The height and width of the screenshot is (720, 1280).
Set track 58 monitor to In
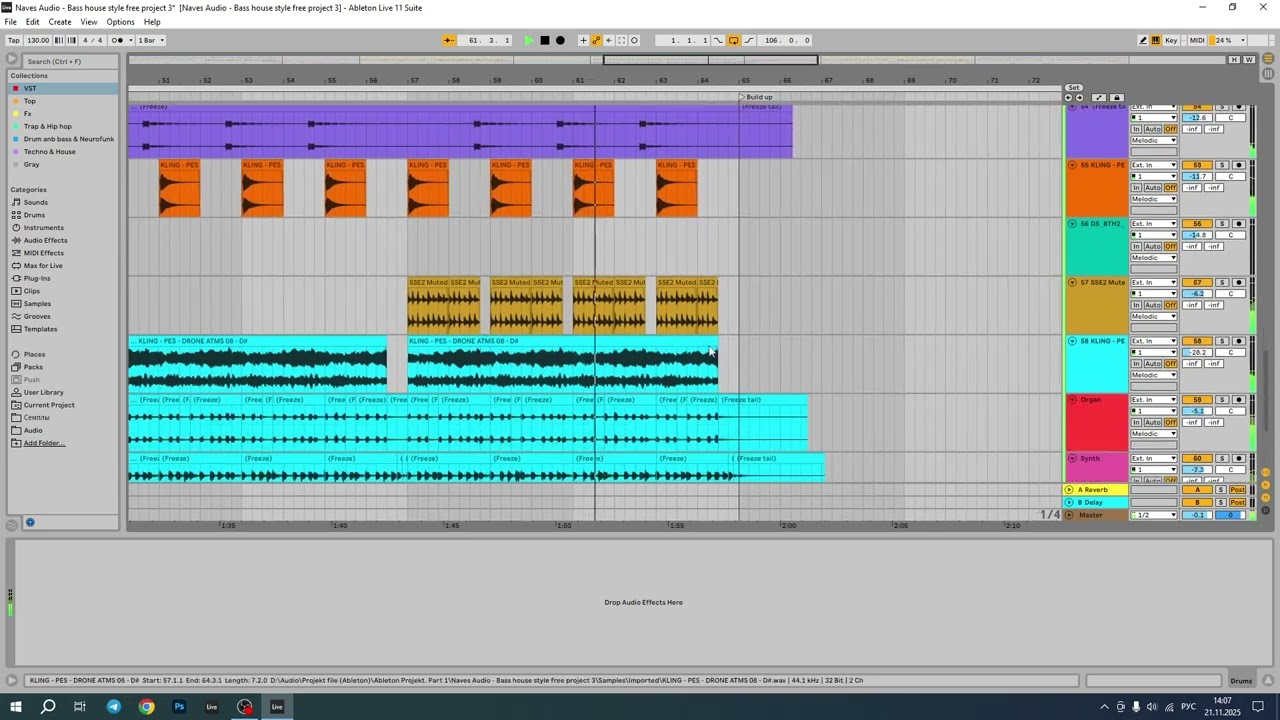click(x=1136, y=364)
